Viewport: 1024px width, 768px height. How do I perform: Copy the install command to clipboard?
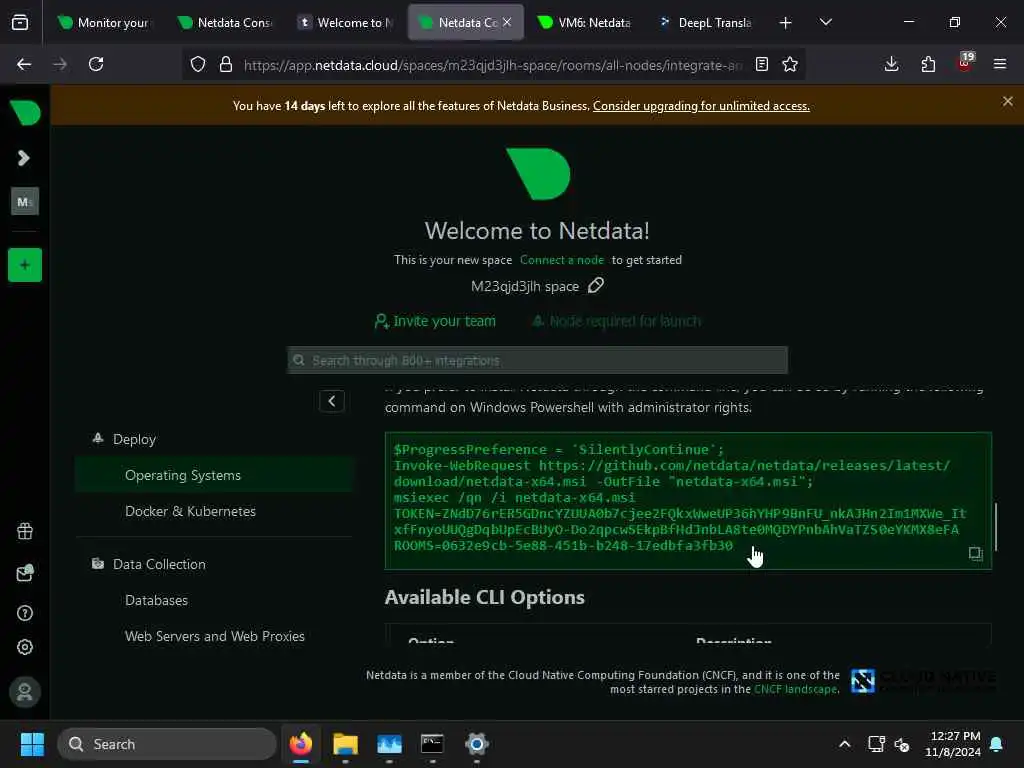[x=975, y=554]
